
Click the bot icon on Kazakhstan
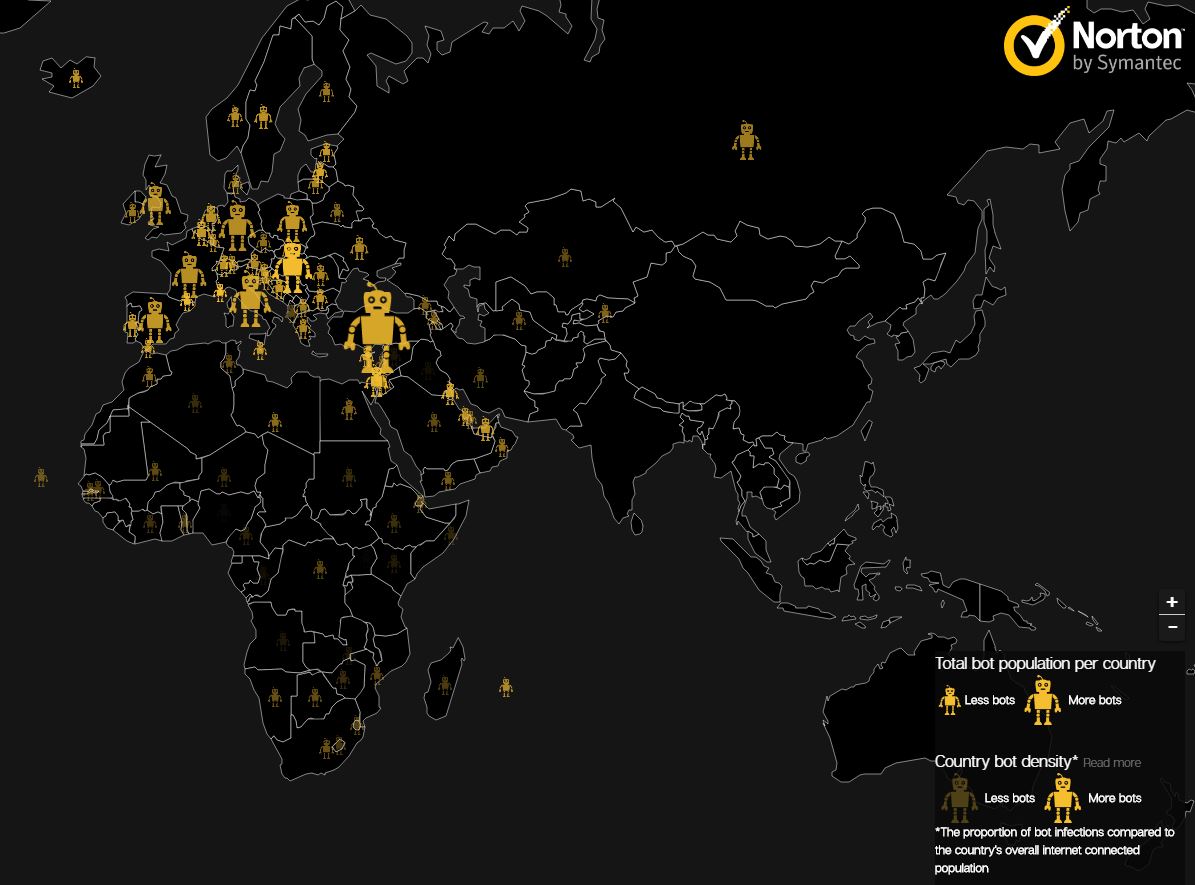(x=565, y=257)
